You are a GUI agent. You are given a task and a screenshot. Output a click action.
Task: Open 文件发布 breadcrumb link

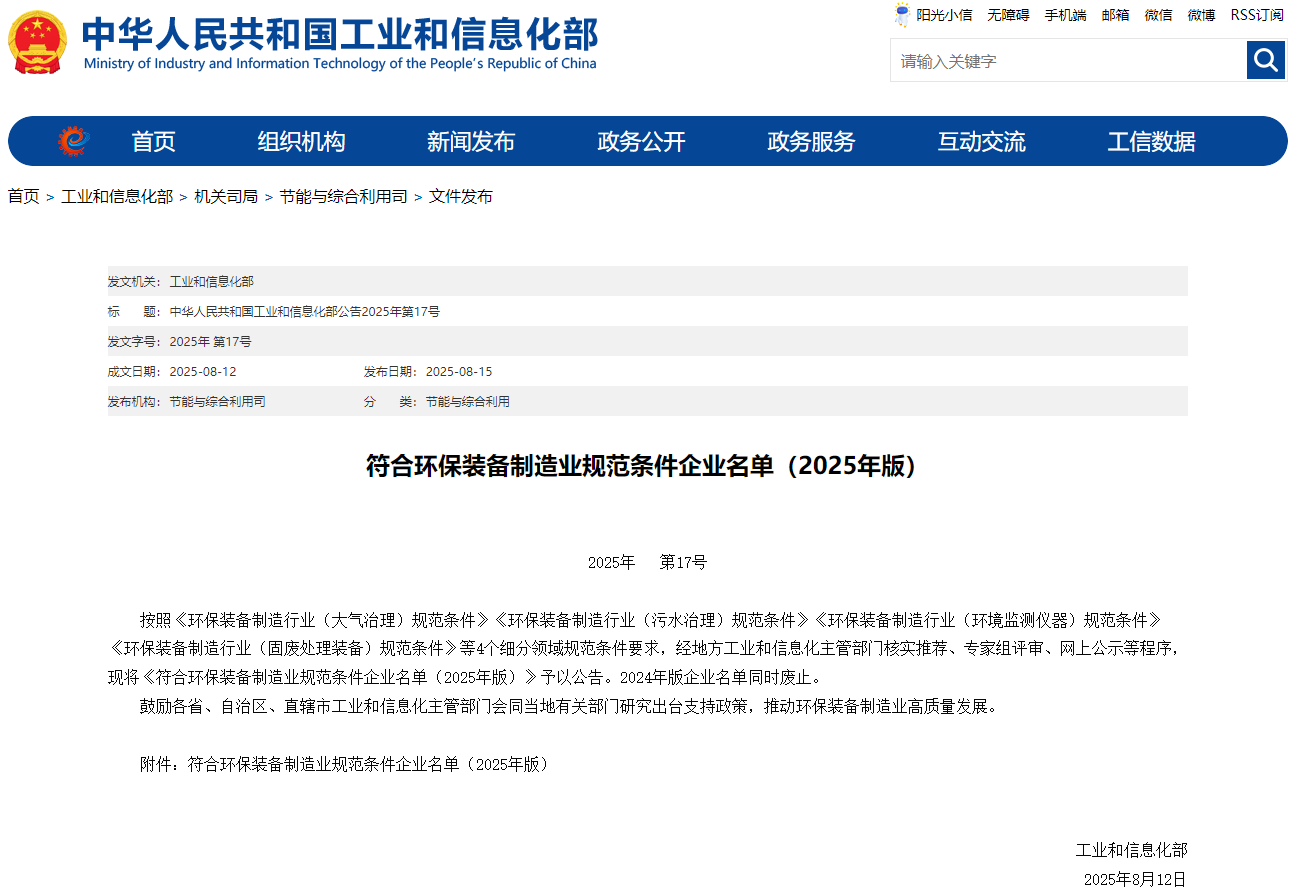(461, 196)
